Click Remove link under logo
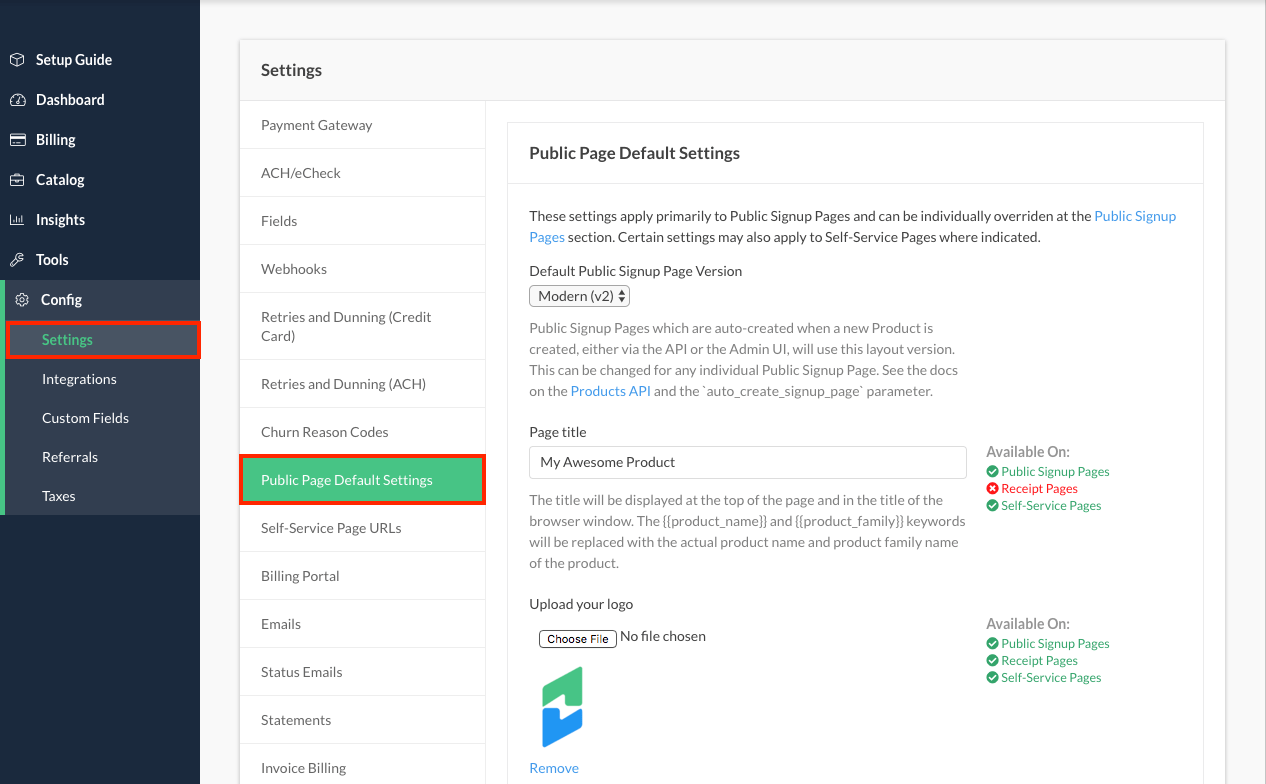Image resolution: width=1266 pixels, height=784 pixels. tap(554, 768)
